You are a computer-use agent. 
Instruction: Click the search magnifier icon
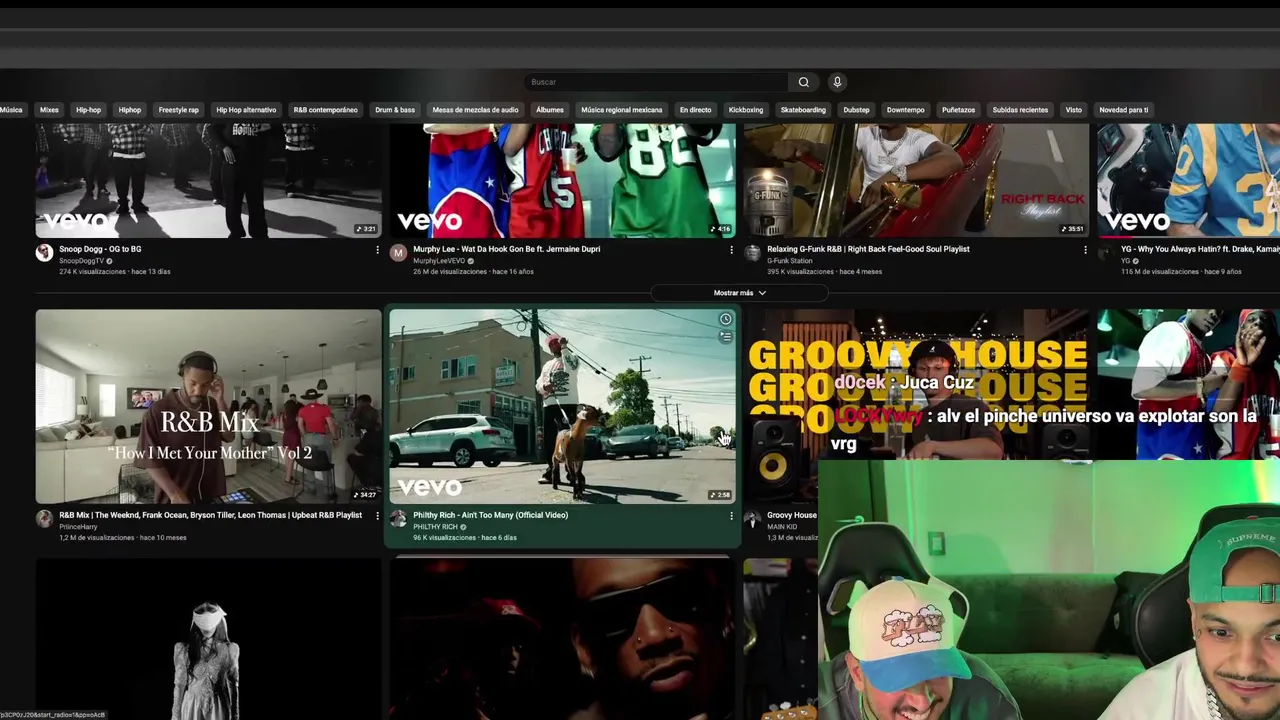(x=803, y=82)
